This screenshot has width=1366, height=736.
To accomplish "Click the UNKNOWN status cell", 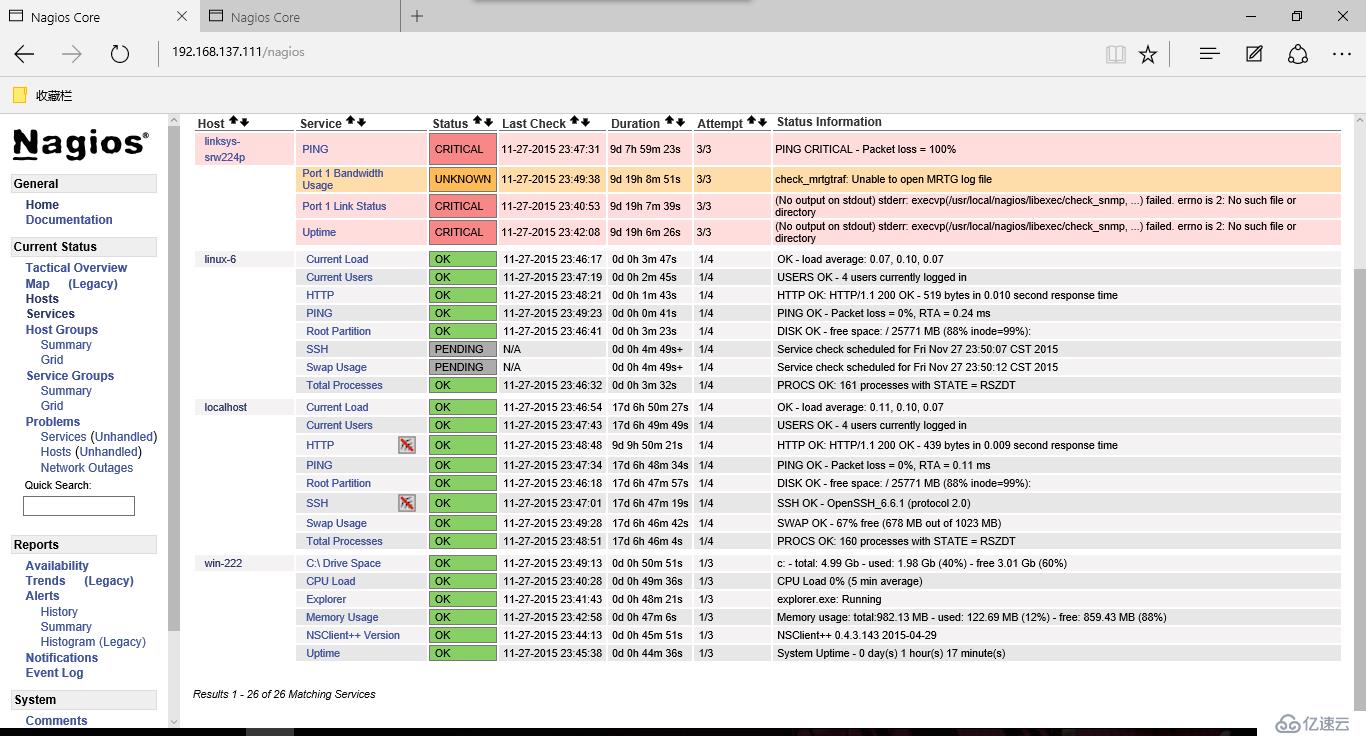I will [x=463, y=179].
